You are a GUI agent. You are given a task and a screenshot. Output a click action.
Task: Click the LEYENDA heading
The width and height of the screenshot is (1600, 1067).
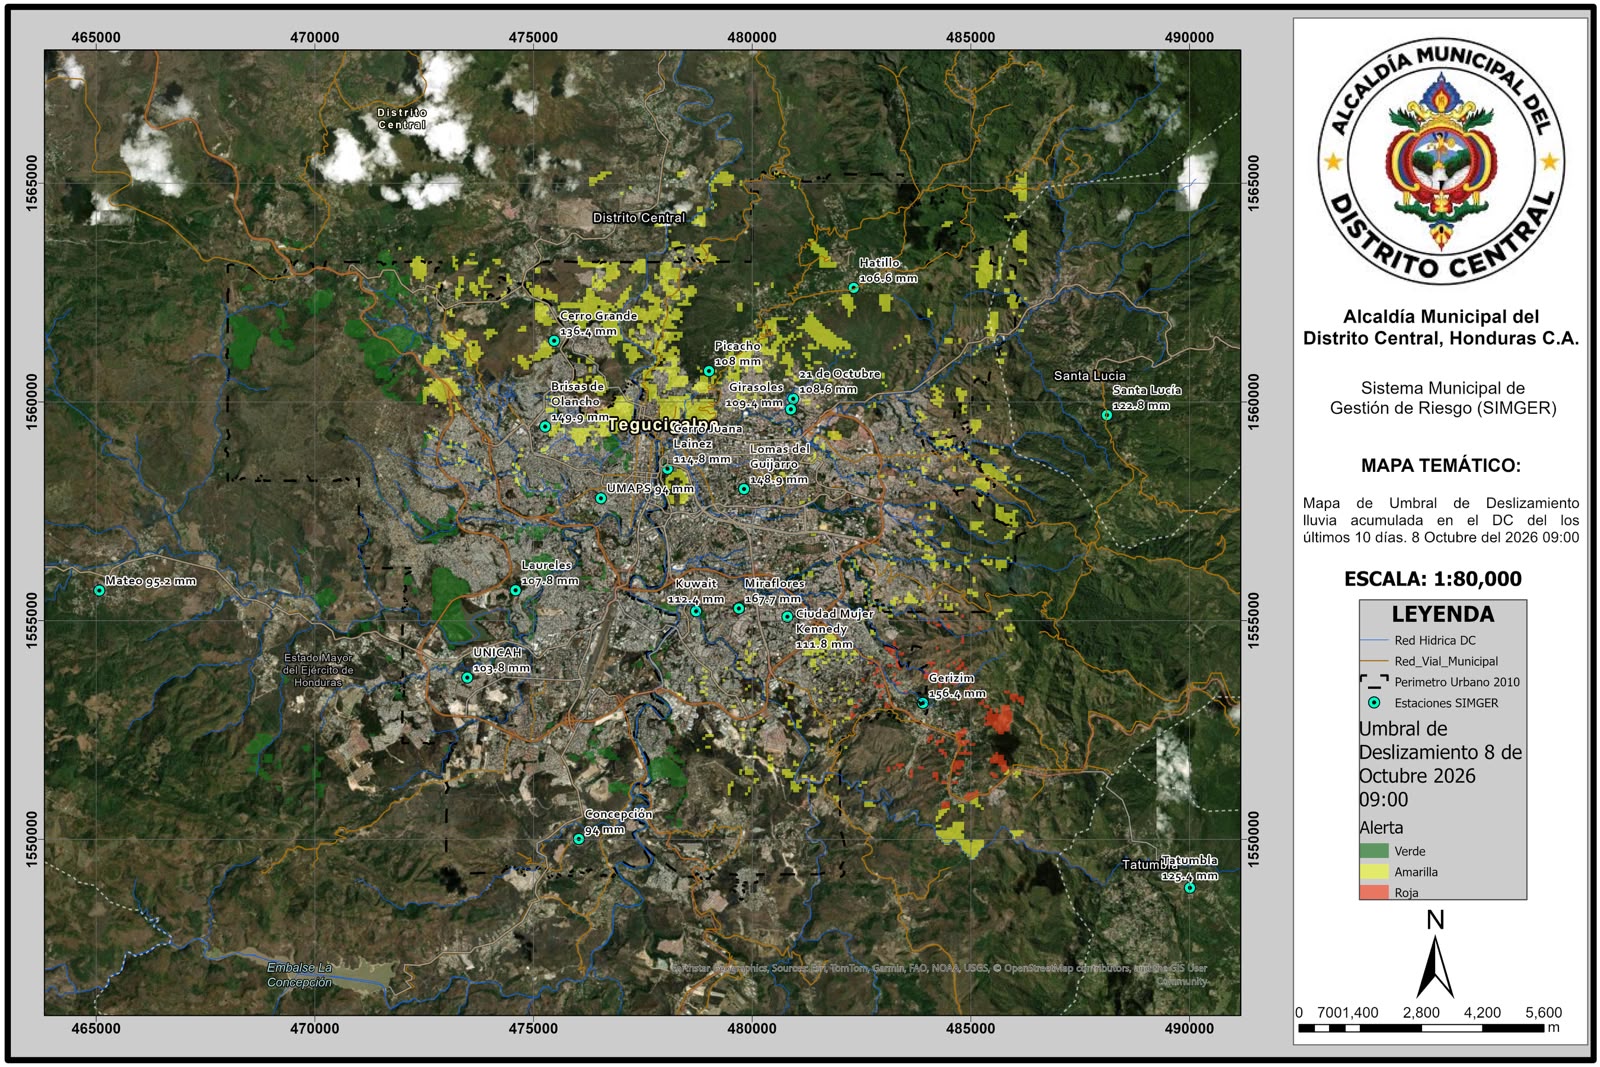(x=1442, y=614)
